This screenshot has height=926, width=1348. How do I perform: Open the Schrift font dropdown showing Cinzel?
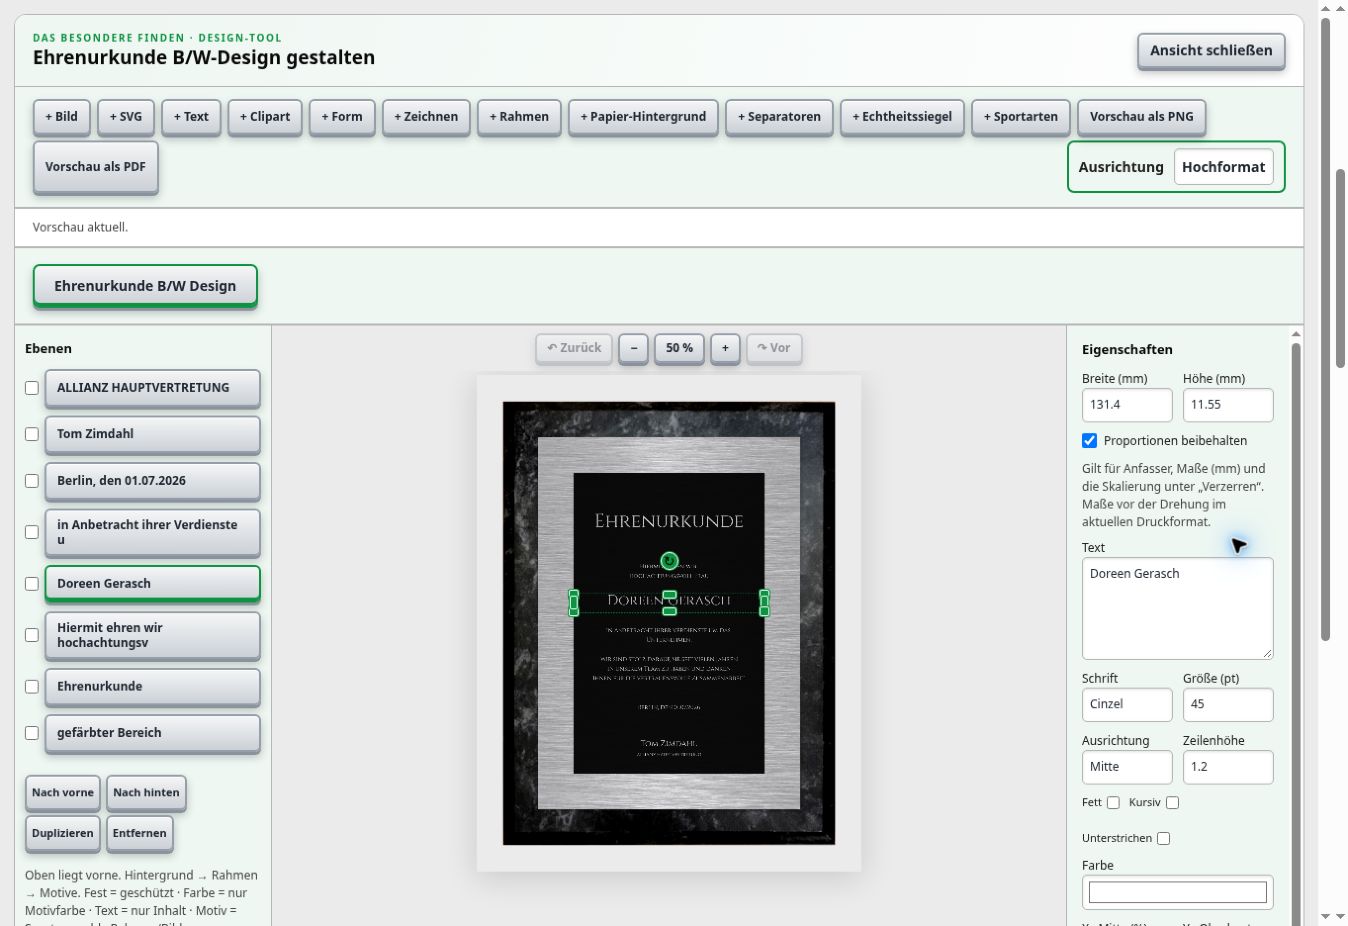coord(1127,705)
